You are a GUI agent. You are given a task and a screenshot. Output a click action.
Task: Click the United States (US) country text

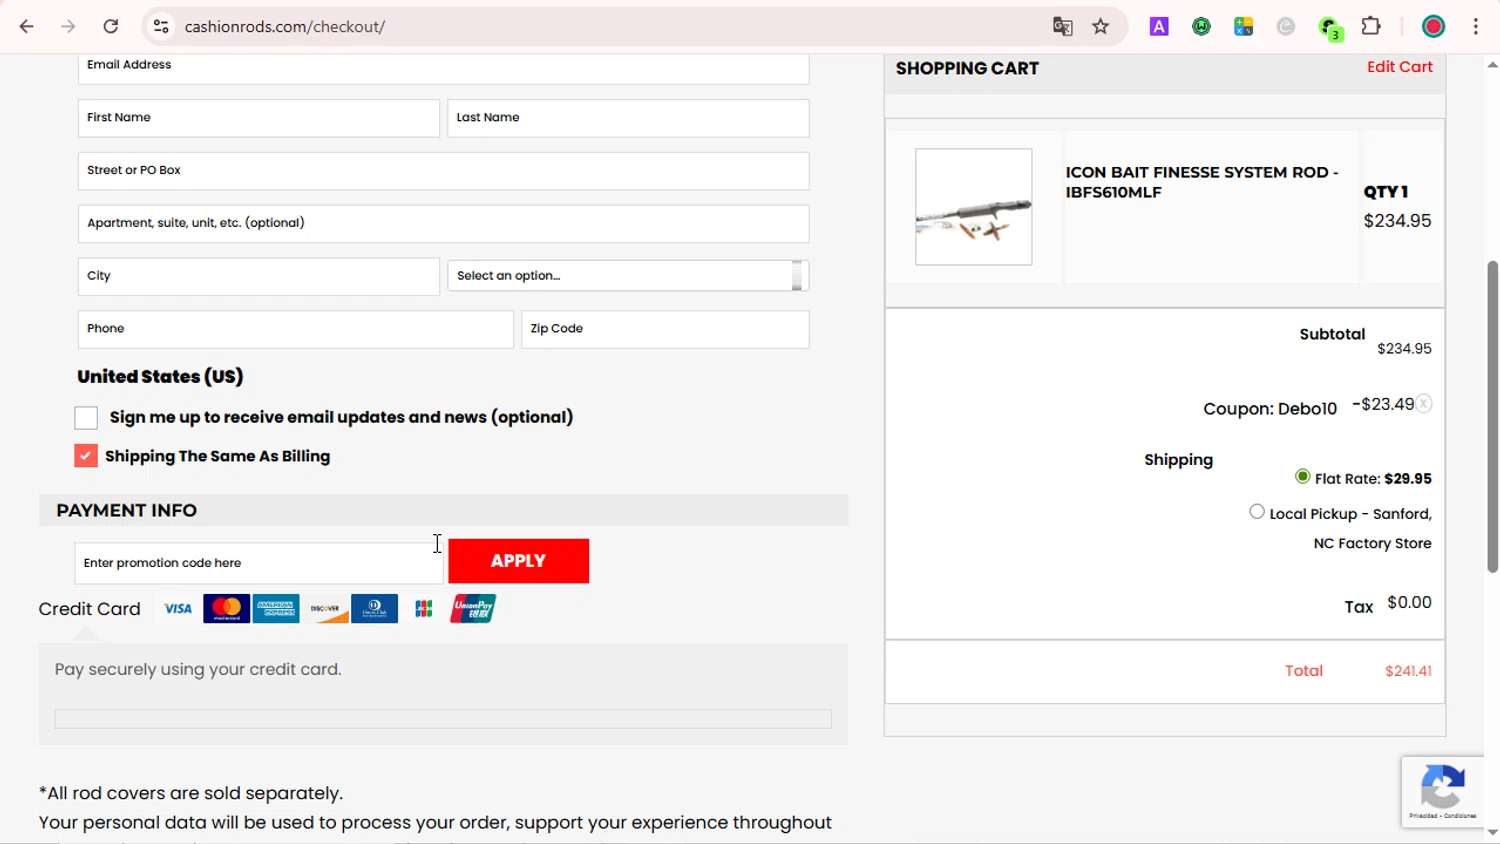click(x=160, y=377)
